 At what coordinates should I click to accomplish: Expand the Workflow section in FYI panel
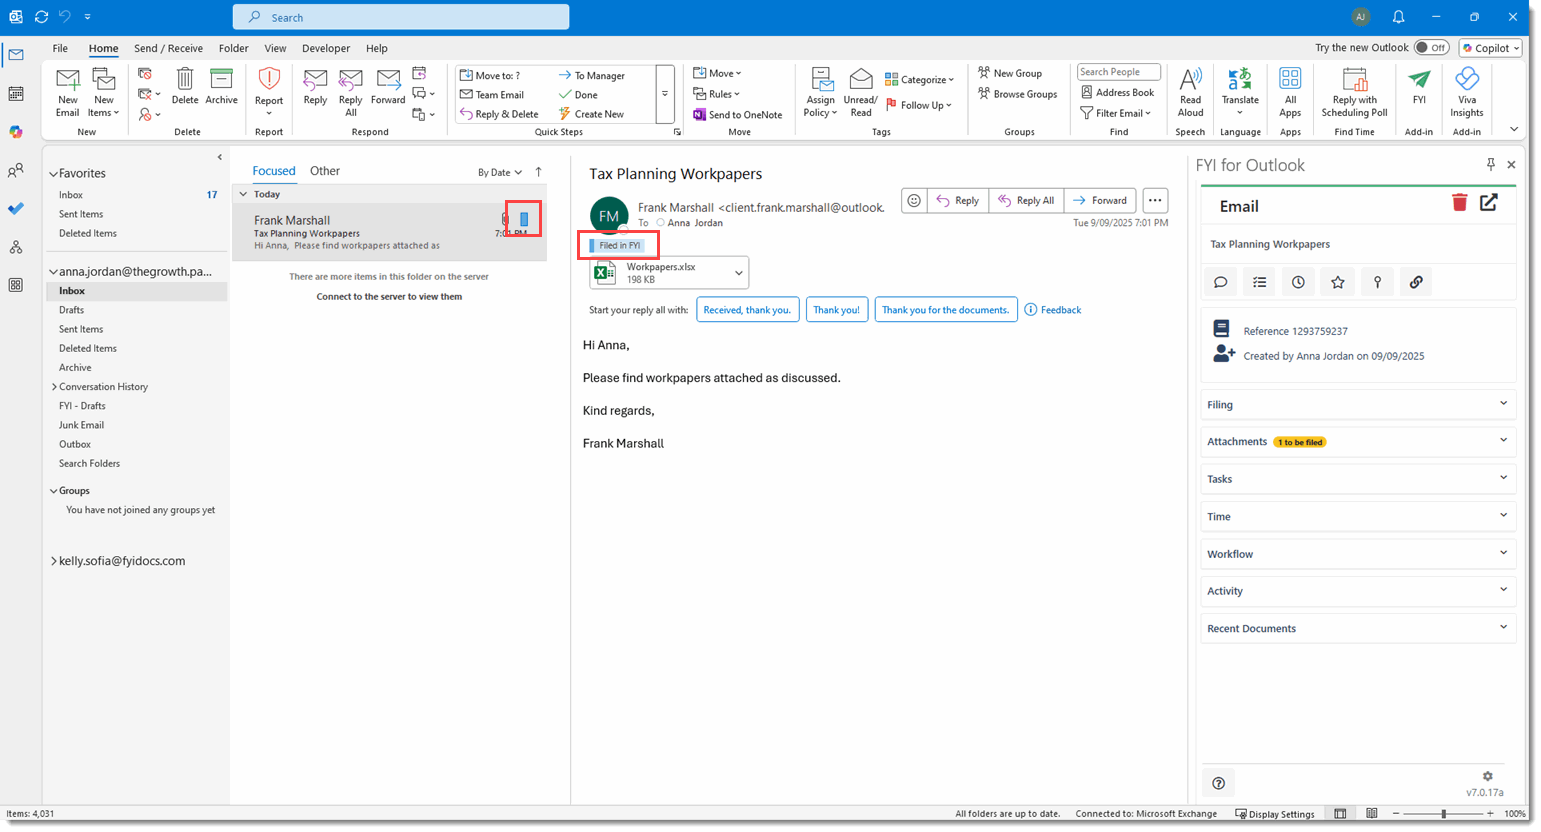[1502, 553]
